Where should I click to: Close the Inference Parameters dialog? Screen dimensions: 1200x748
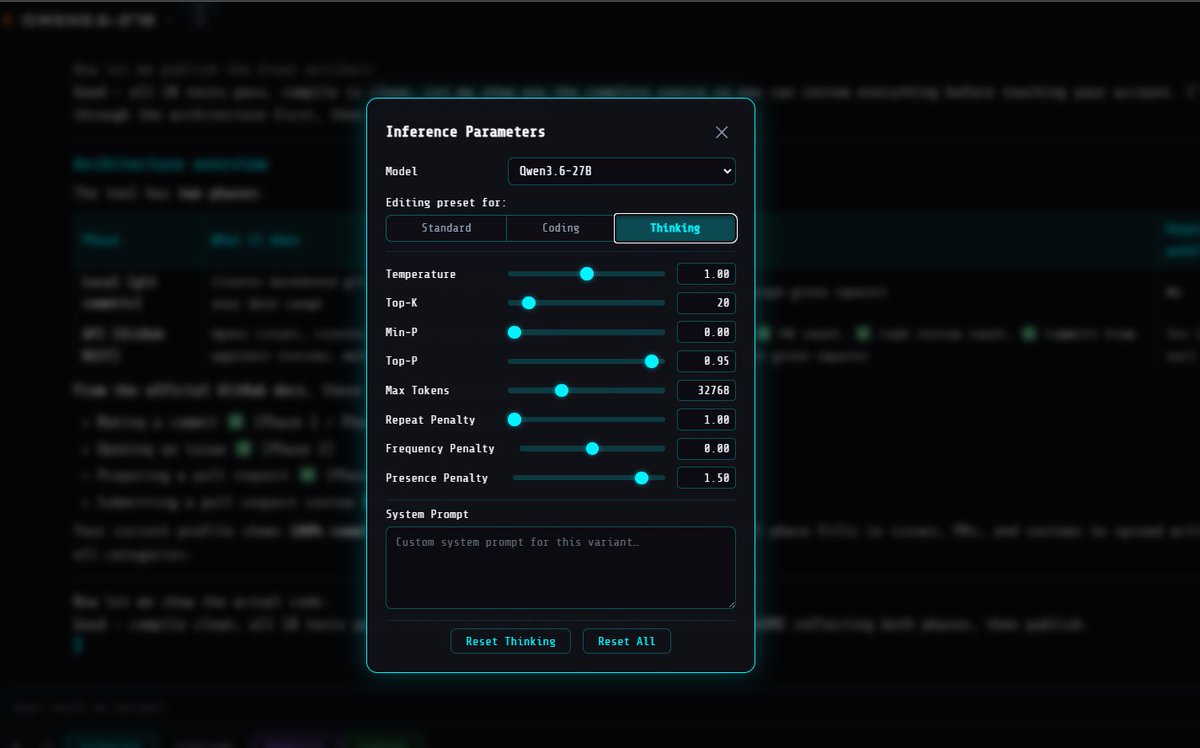click(722, 132)
